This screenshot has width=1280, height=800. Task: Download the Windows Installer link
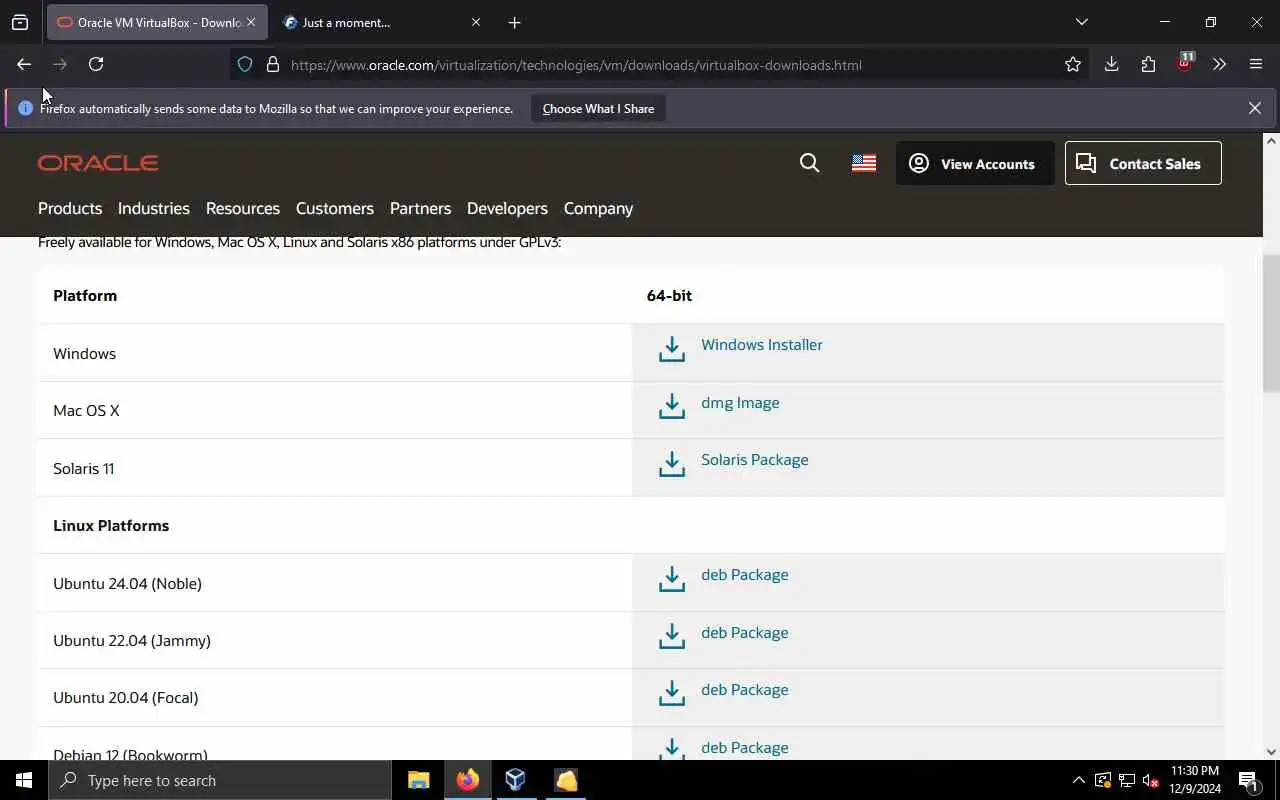[762, 344]
